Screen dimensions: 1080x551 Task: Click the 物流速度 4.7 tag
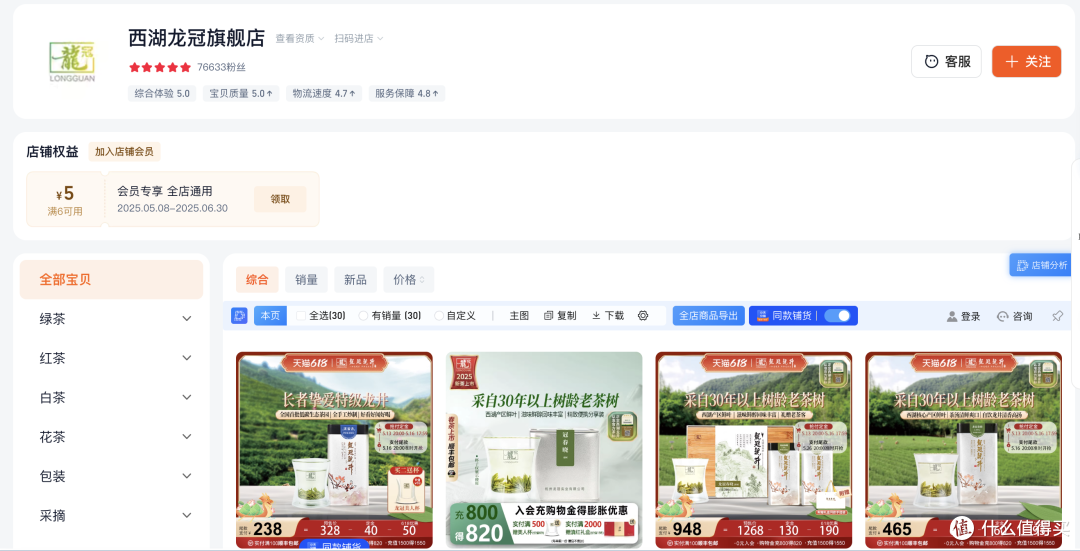point(324,93)
